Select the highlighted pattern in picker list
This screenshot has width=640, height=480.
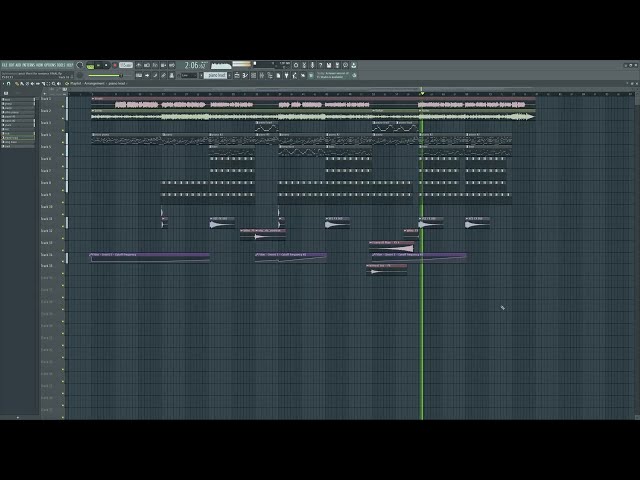[18, 138]
